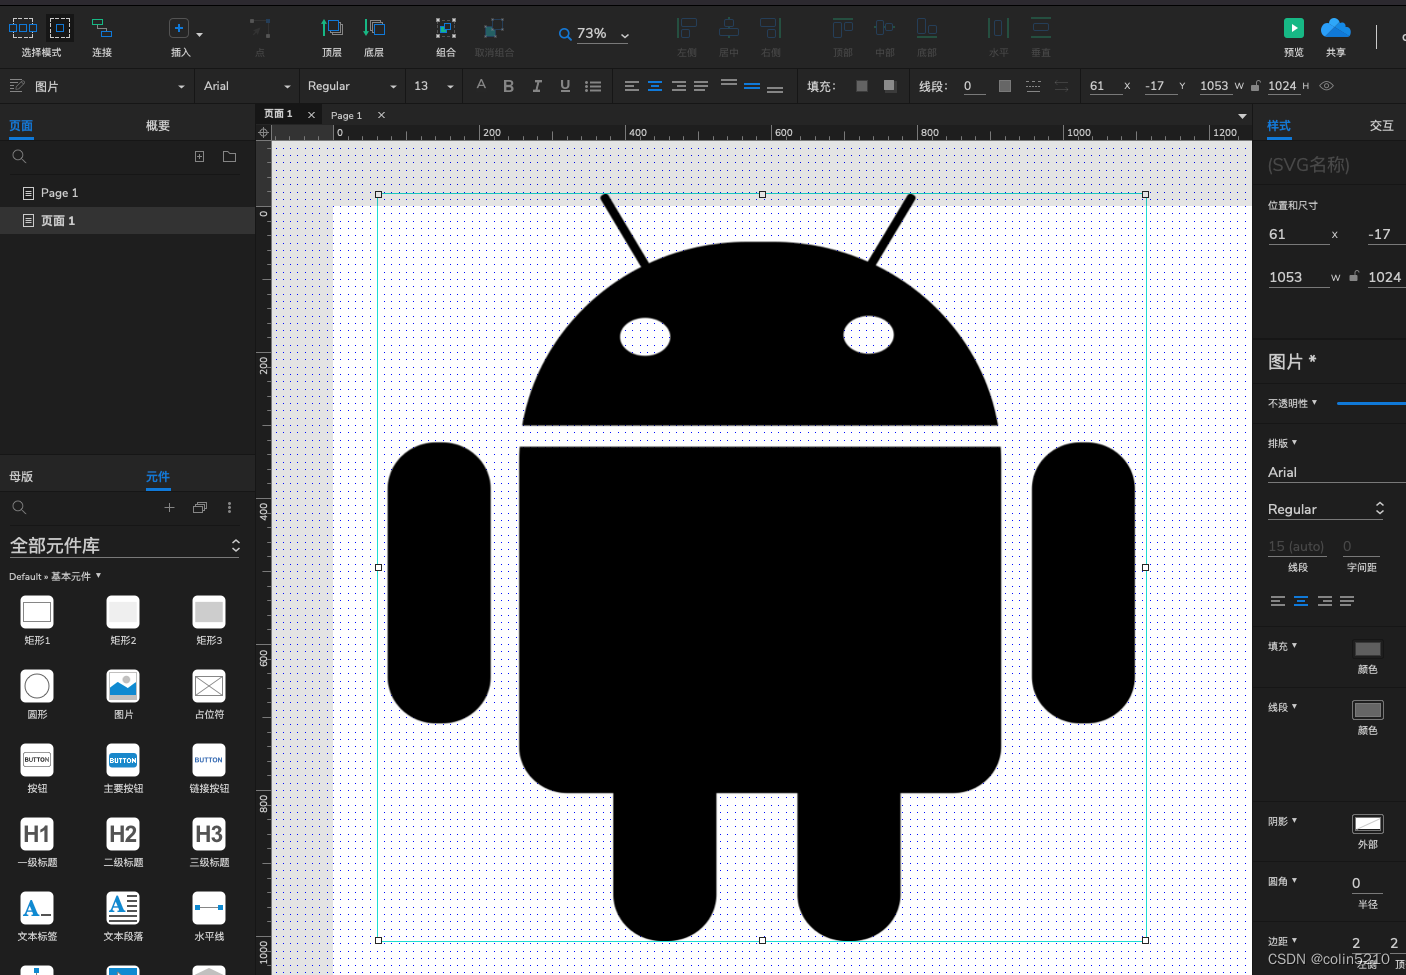Adjust the 不透明性 opacity slider
The height and width of the screenshot is (975, 1406).
pos(1371,403)
